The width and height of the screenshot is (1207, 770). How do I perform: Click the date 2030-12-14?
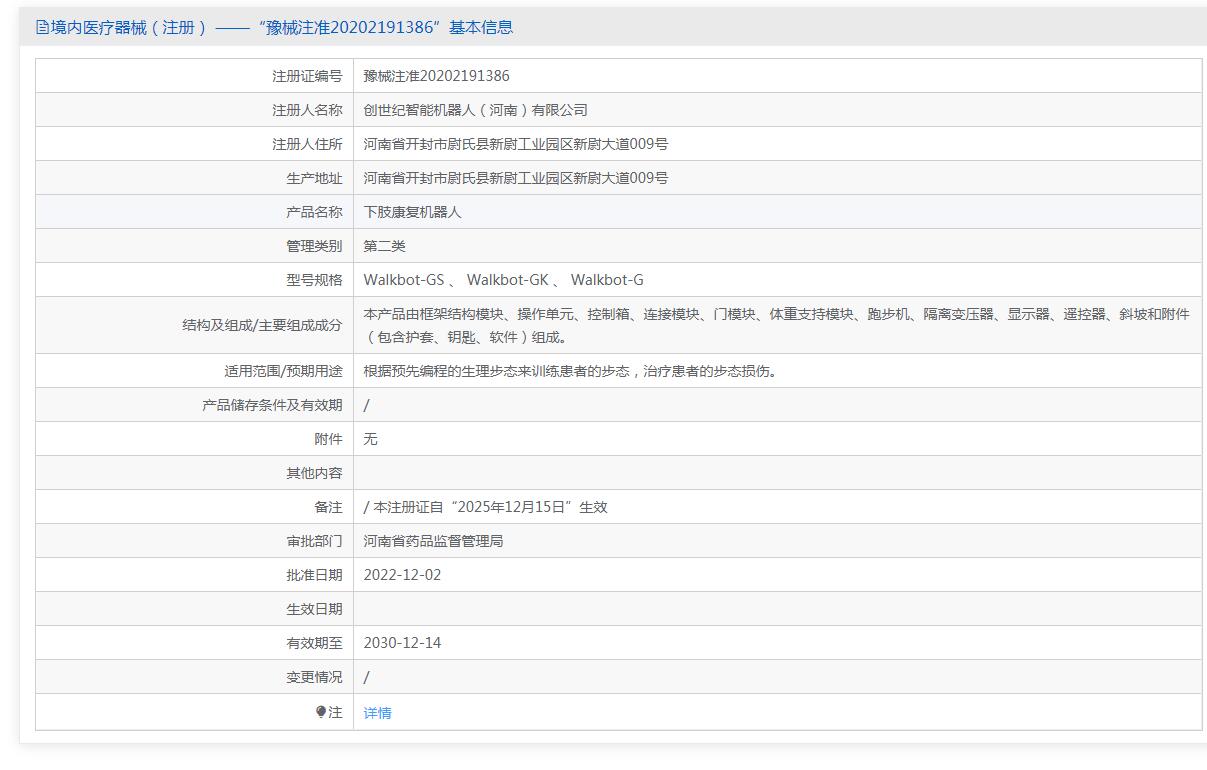pyautogui.click(x=402, y=643)
